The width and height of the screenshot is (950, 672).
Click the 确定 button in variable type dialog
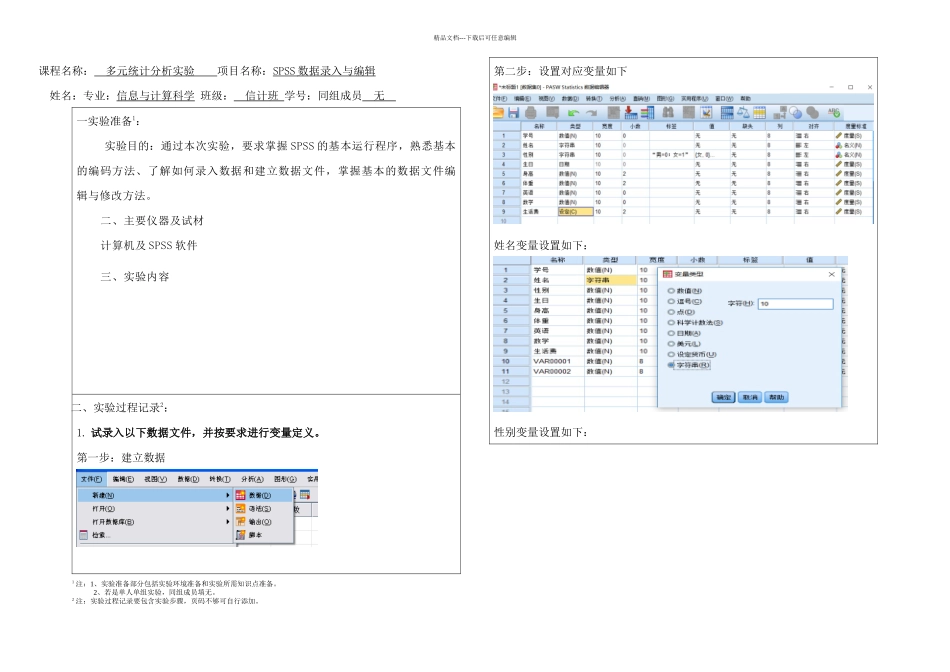point(723,398)
